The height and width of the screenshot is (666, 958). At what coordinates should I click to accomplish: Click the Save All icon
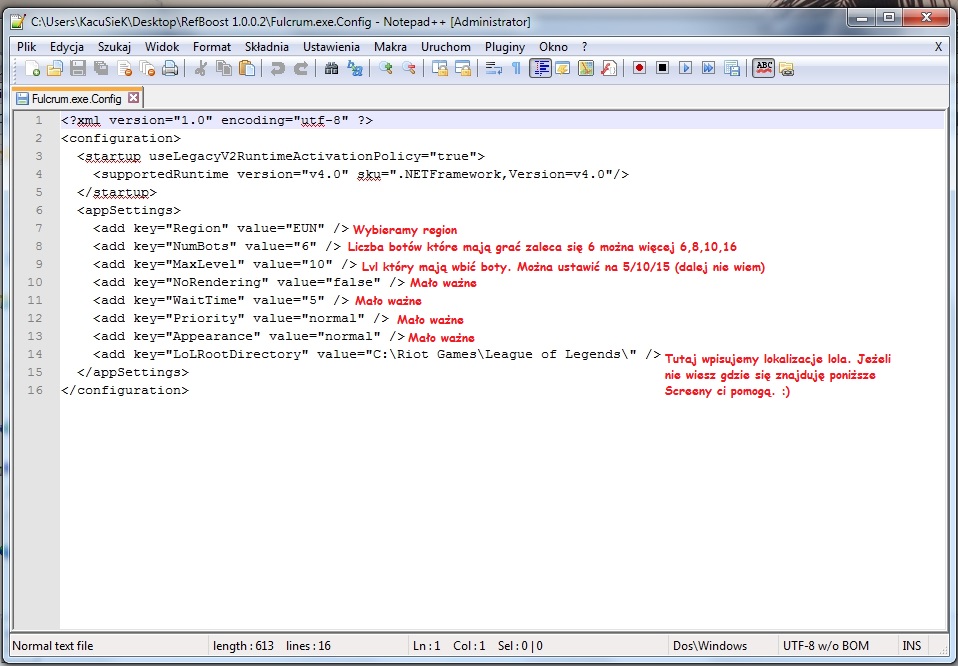(101, 68)
